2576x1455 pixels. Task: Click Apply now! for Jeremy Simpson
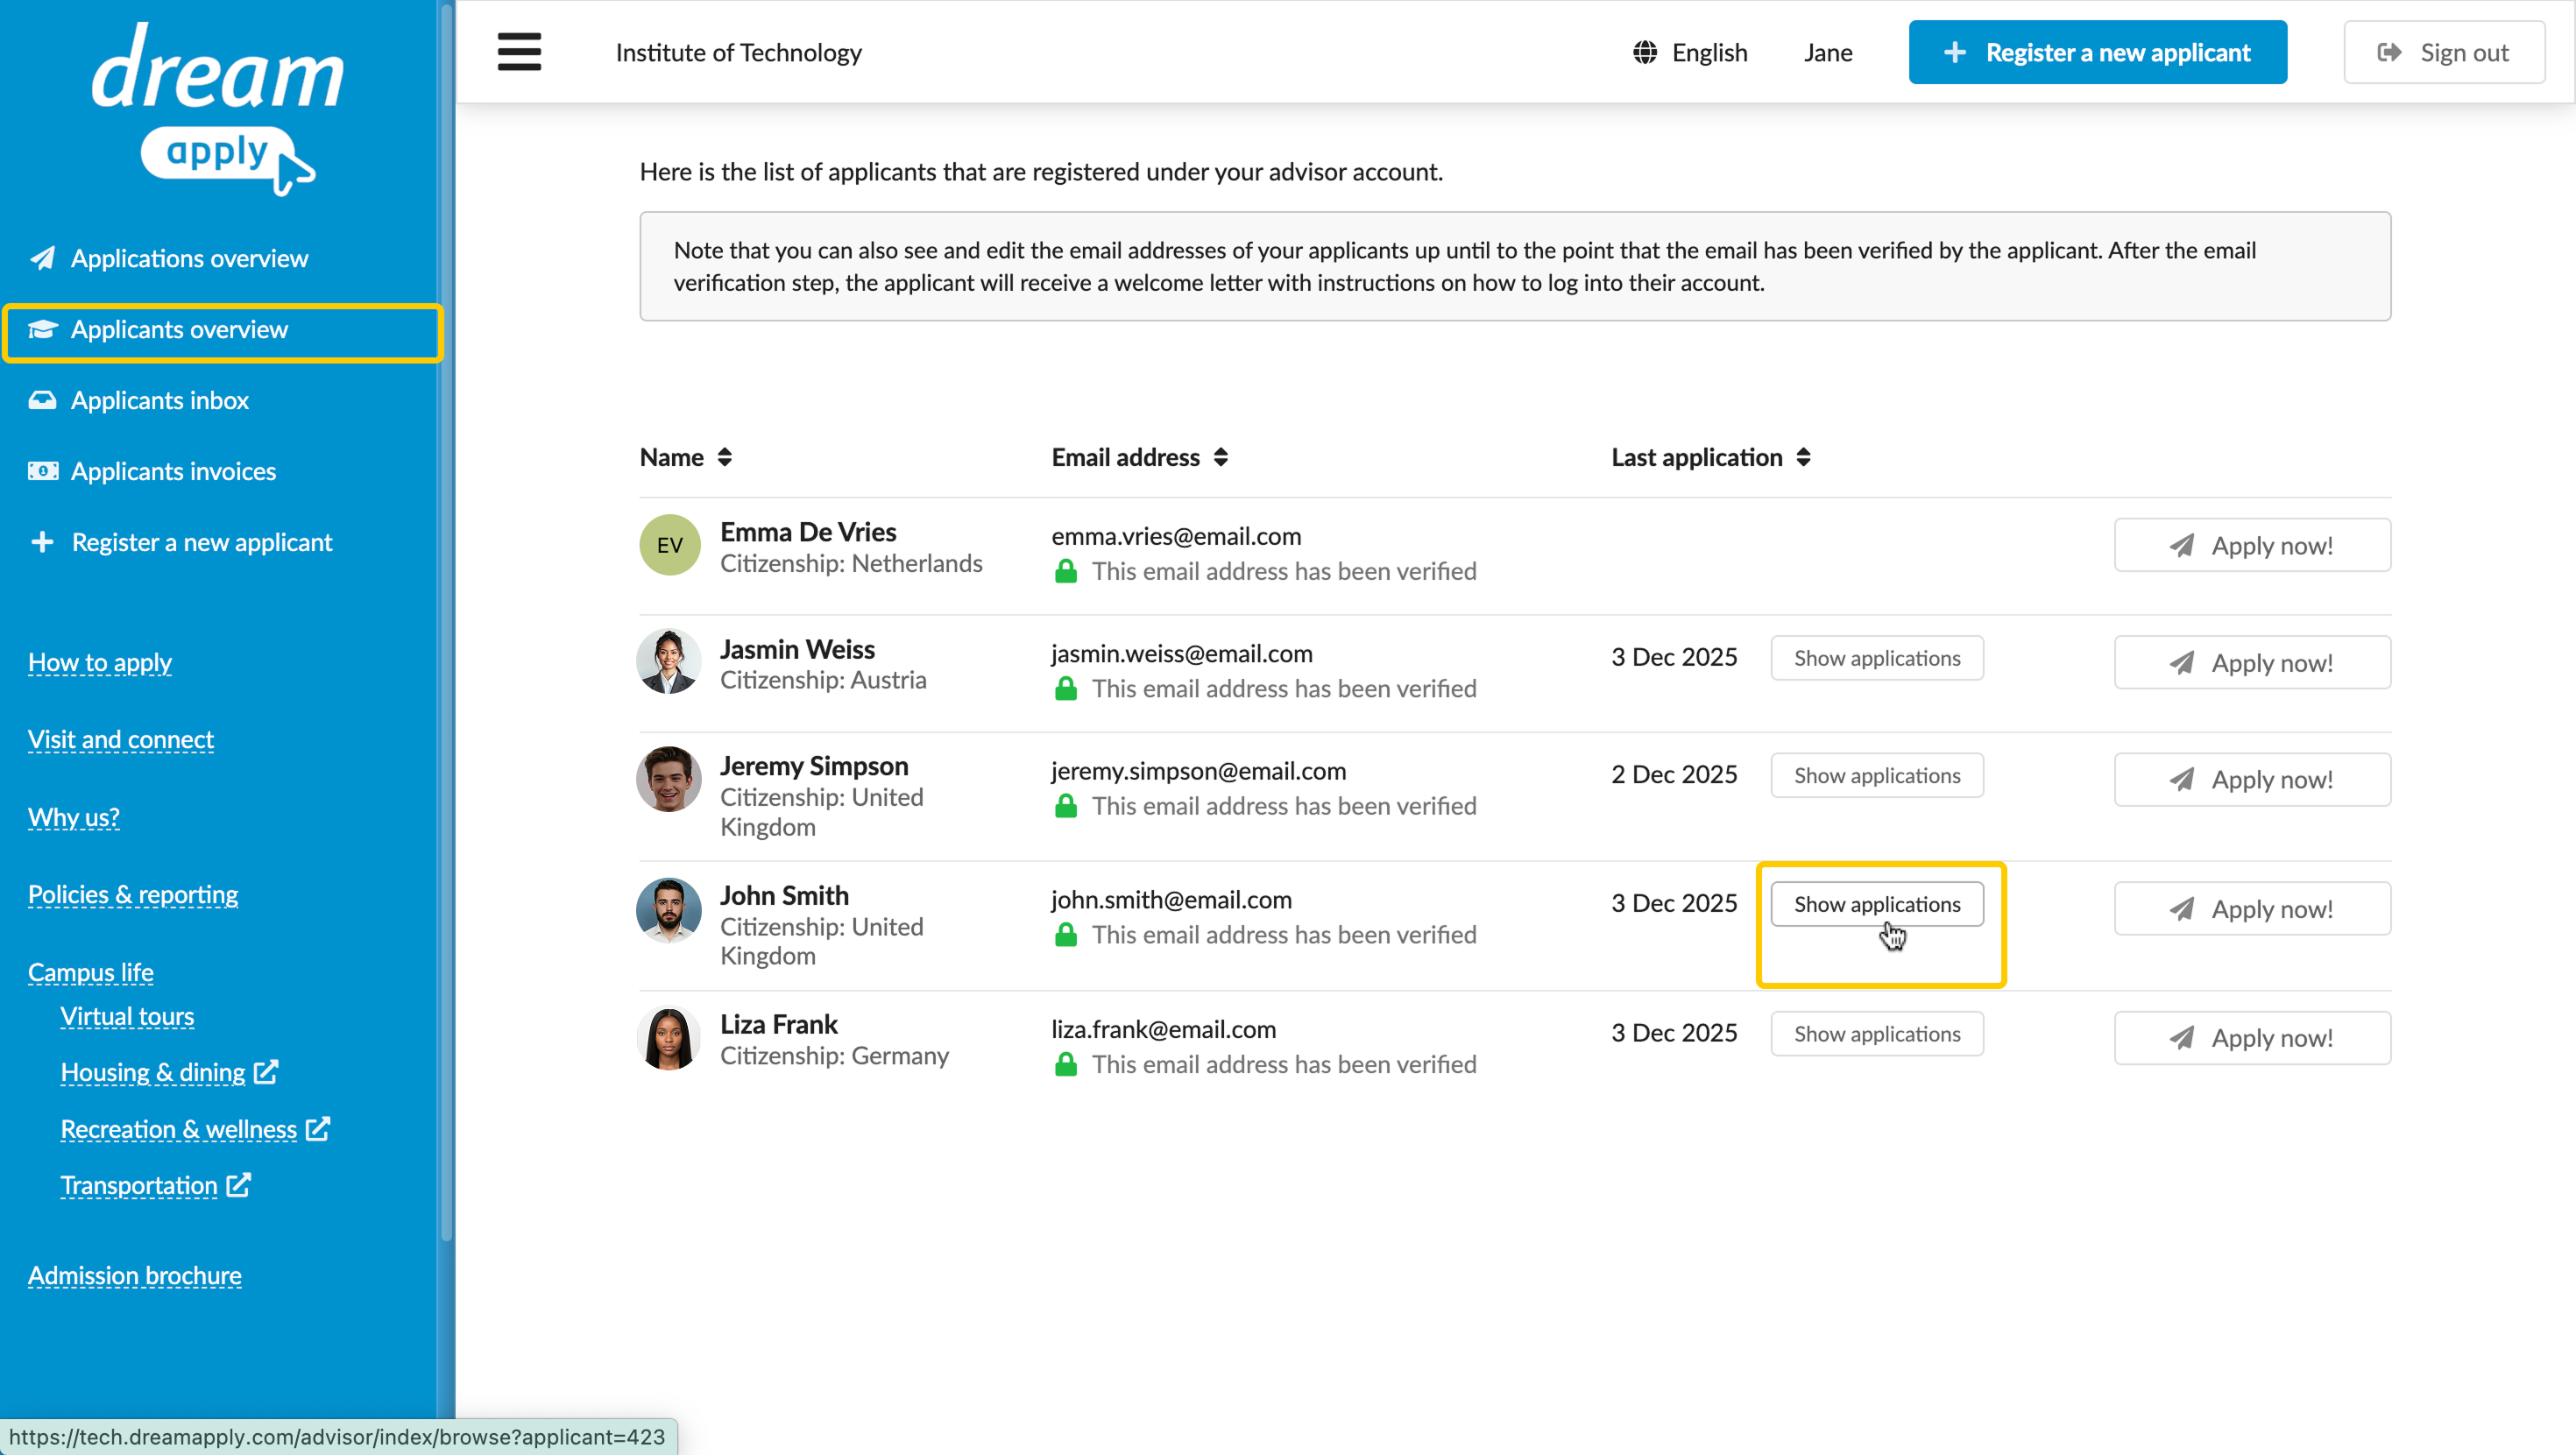(2252, 779)
